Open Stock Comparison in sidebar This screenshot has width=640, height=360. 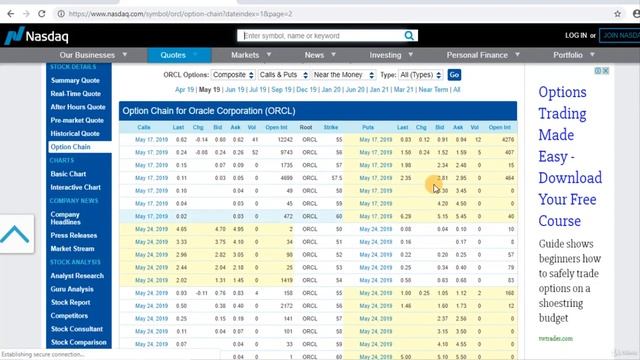click(x=79, y=342)
